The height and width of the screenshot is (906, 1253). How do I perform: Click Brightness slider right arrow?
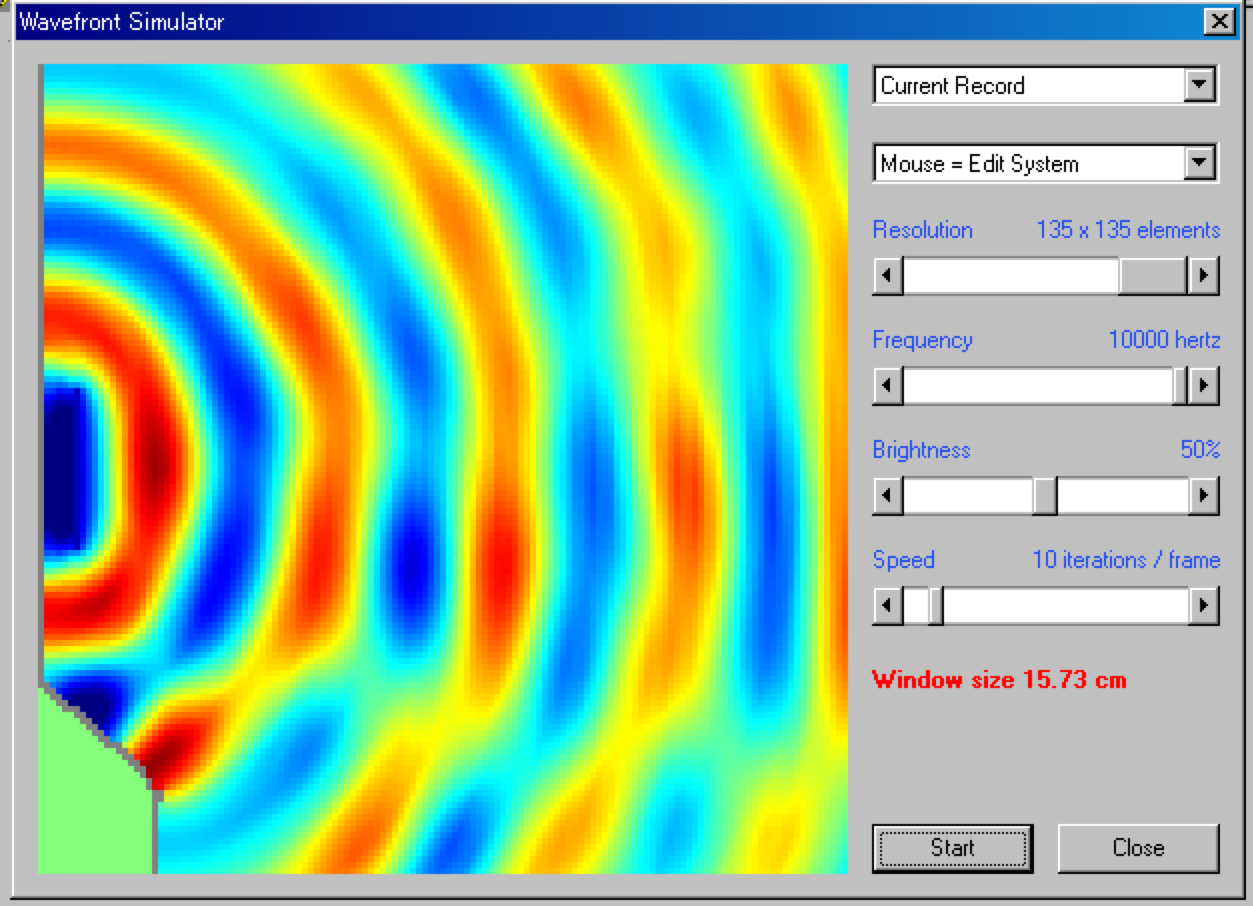click(1203, 495)
